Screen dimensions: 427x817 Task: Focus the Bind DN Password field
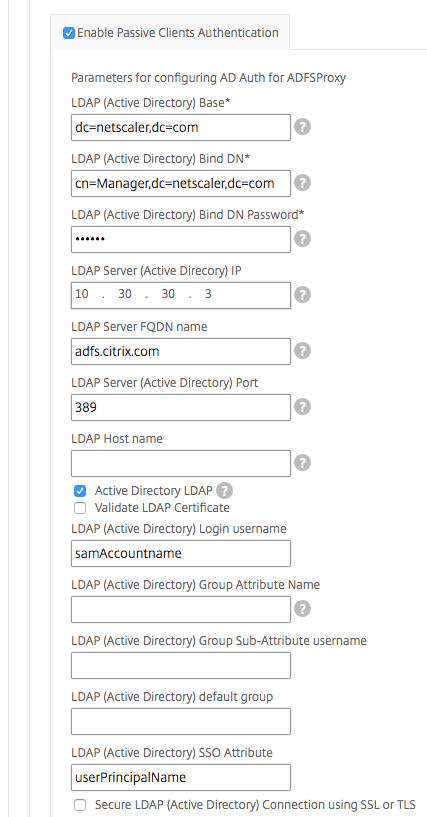pos(181,239)
